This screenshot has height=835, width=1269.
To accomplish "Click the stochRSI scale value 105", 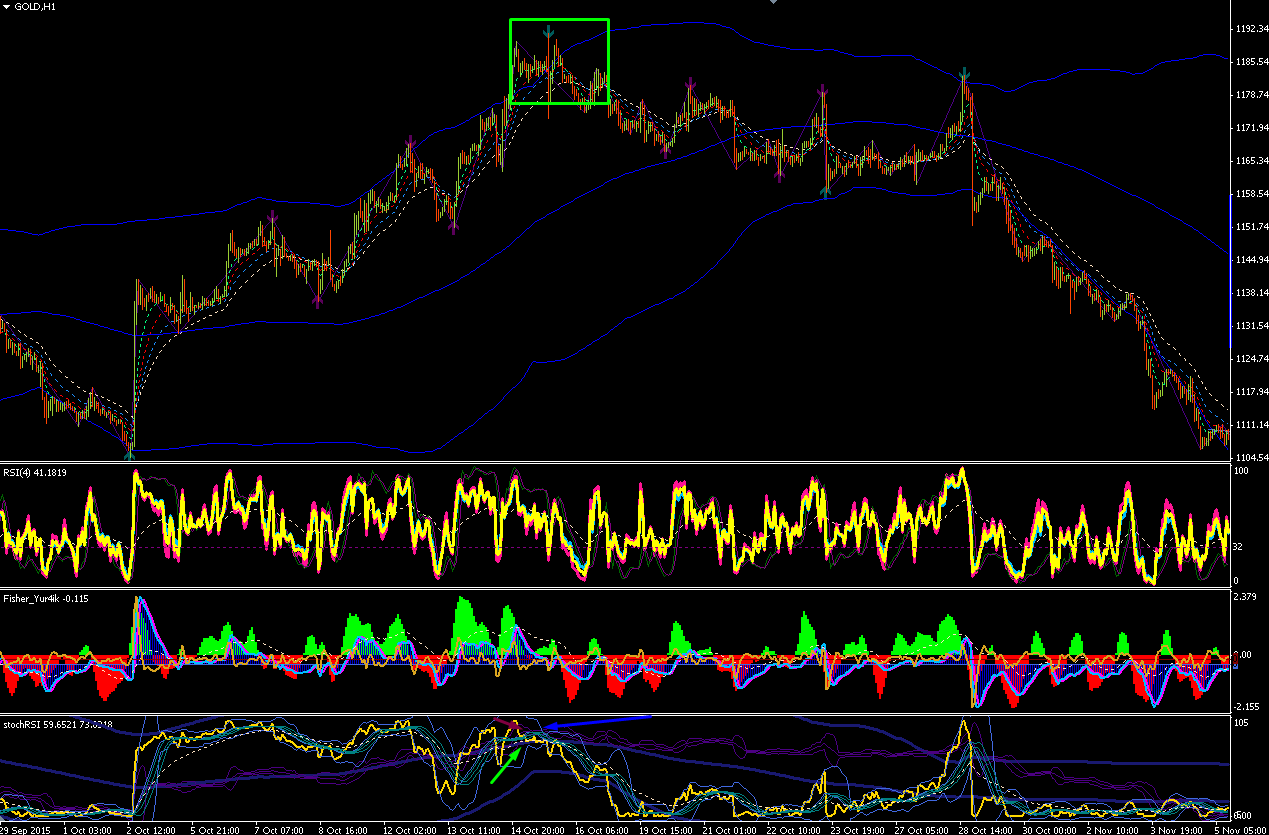I will point(1243,723).
